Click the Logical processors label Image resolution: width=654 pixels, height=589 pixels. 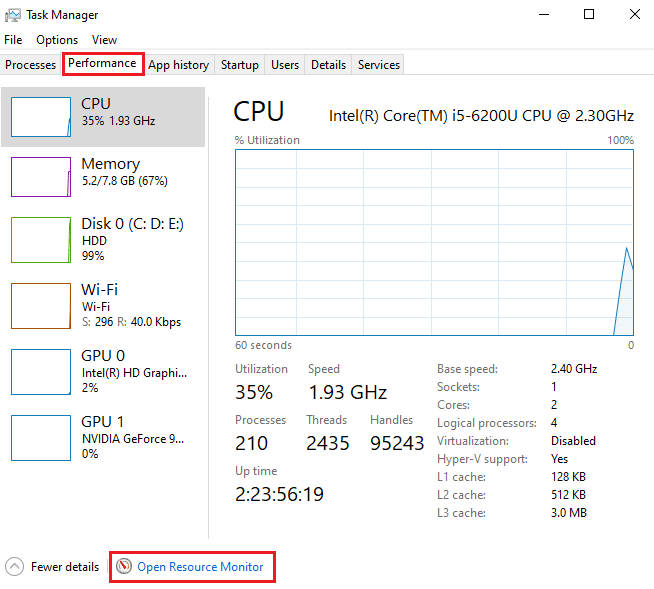coord(487,423)
